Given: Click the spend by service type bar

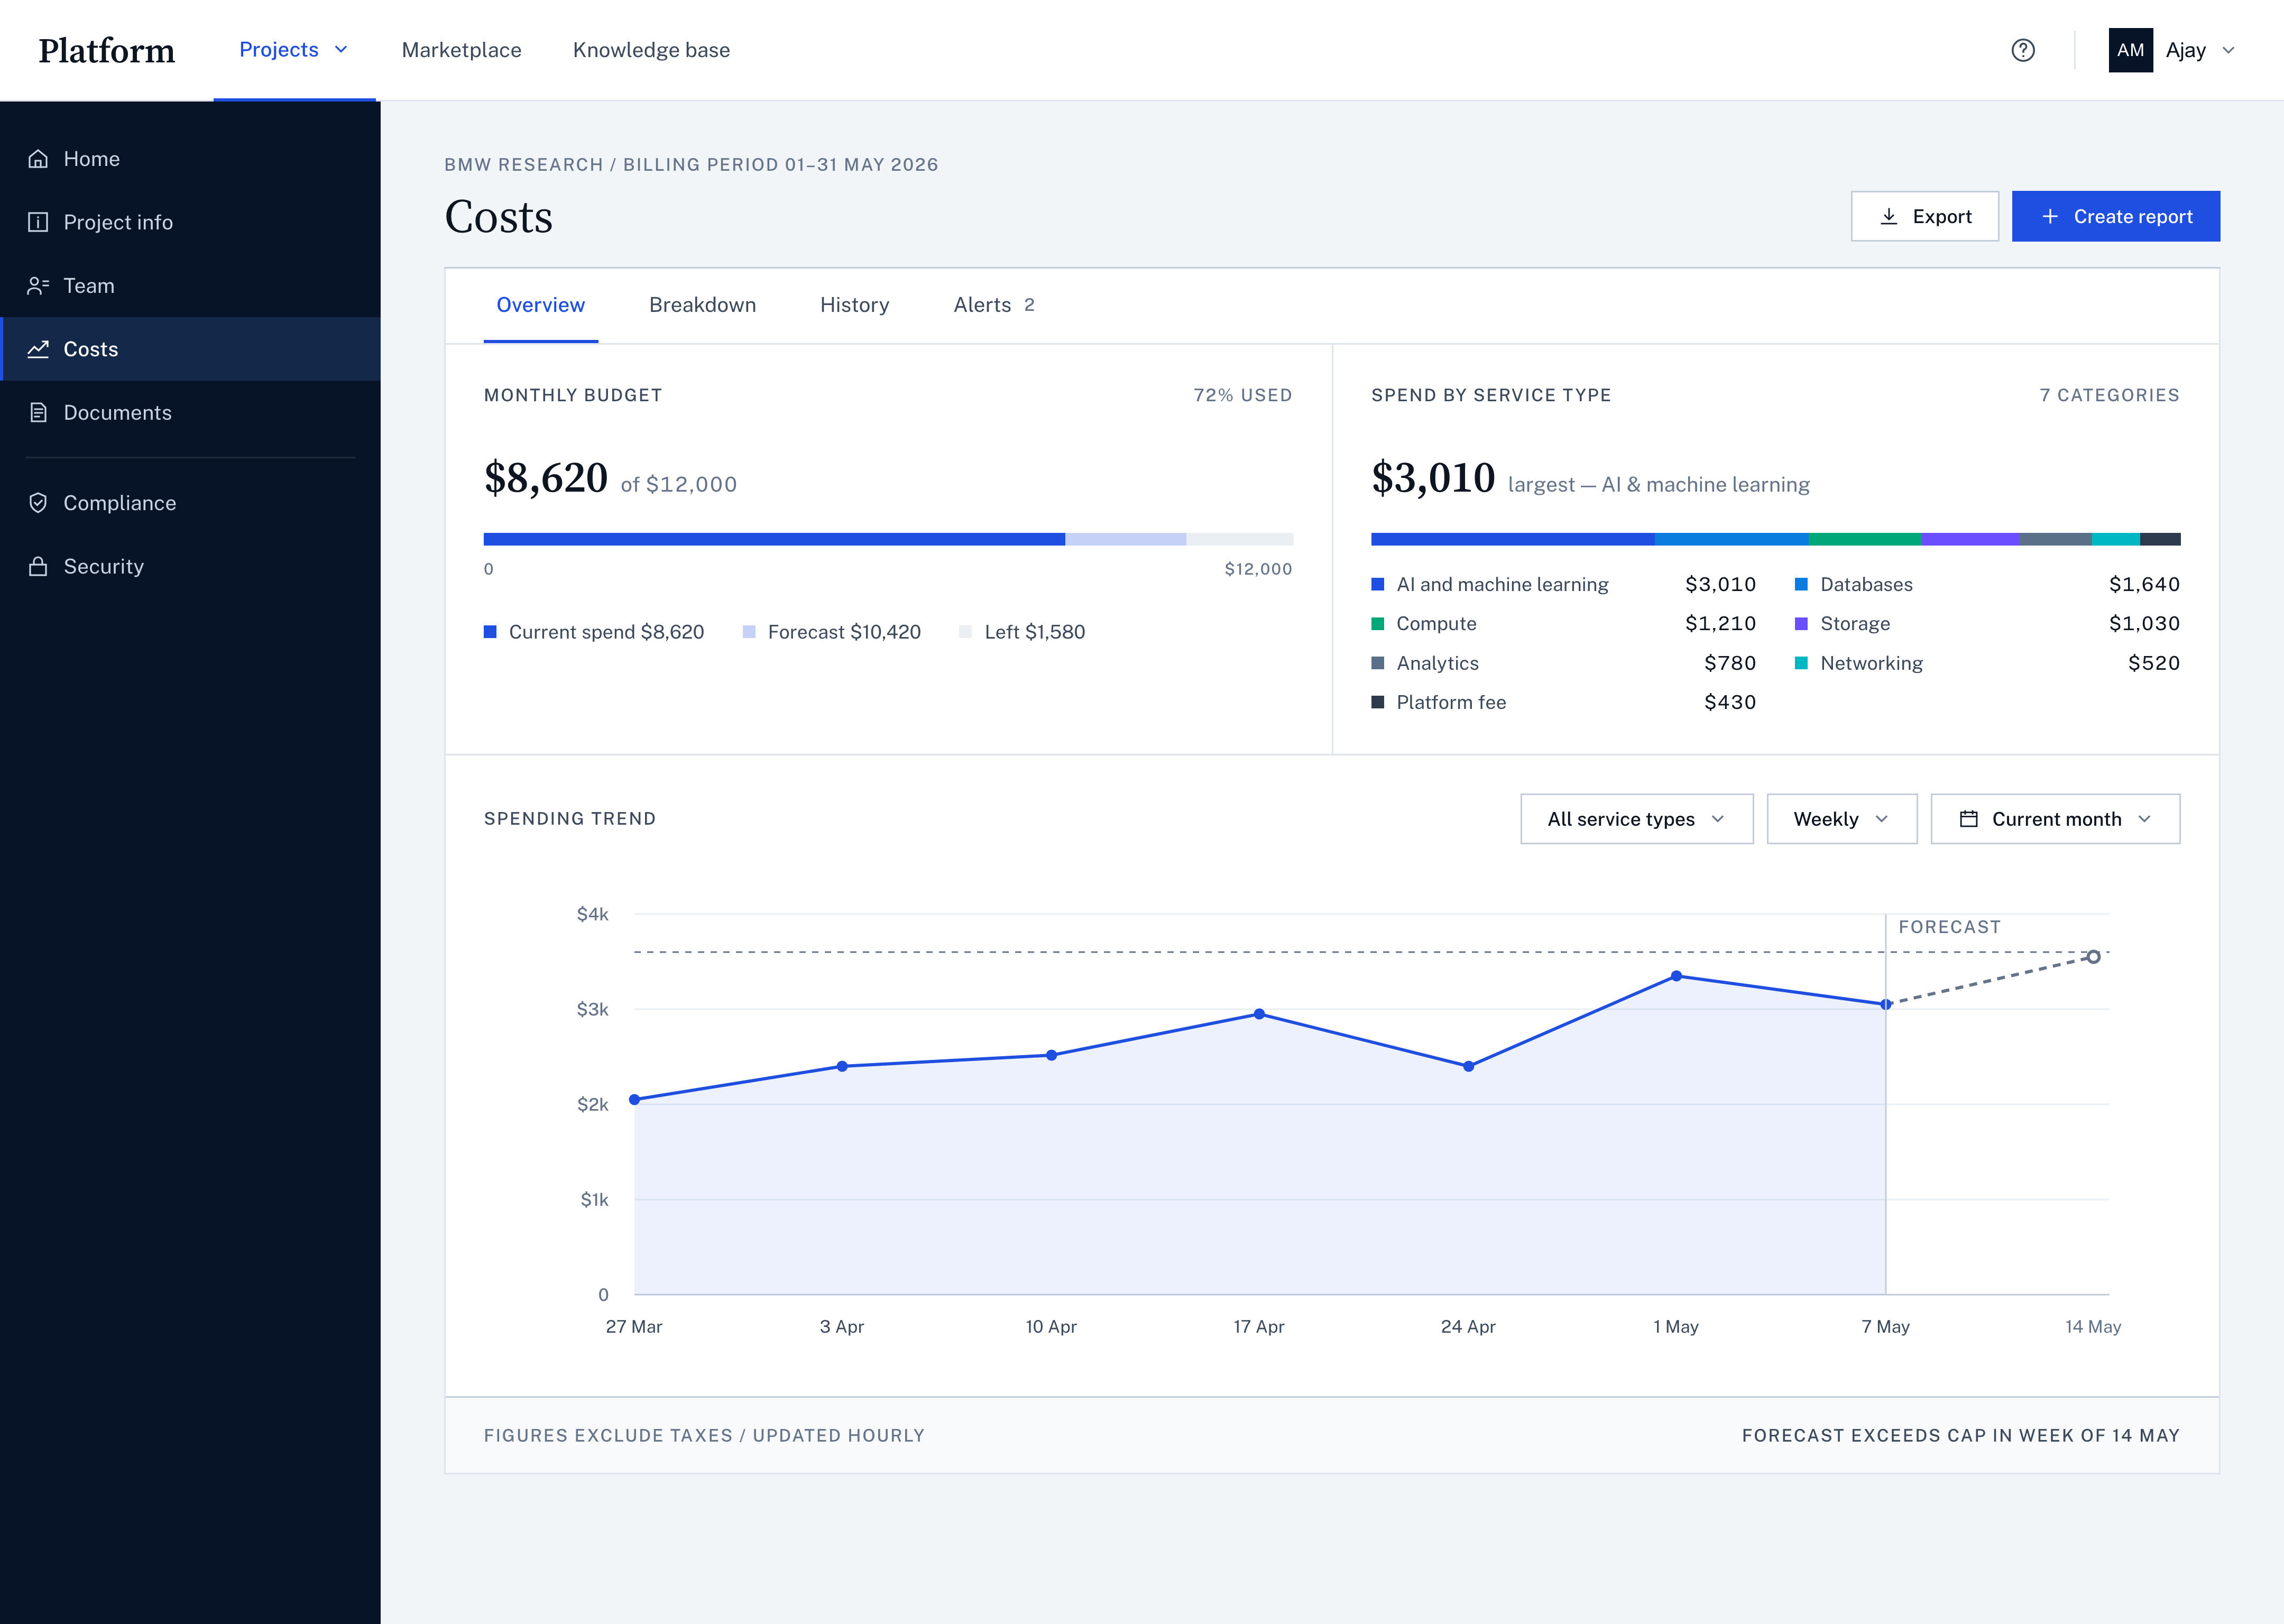Looking at the screenshot, I should click(x=1776, y=539).
